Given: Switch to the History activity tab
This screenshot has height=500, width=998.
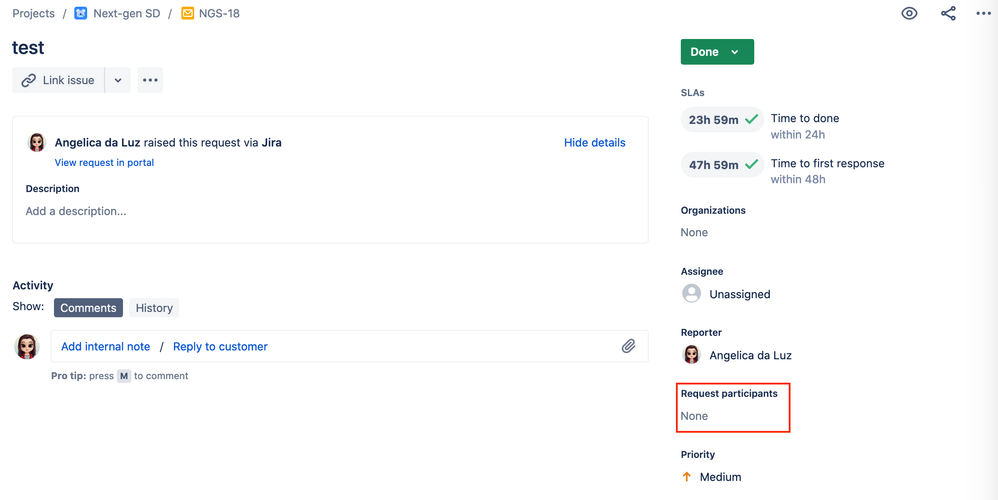Looking at the screenshot, I should point(154,308).
